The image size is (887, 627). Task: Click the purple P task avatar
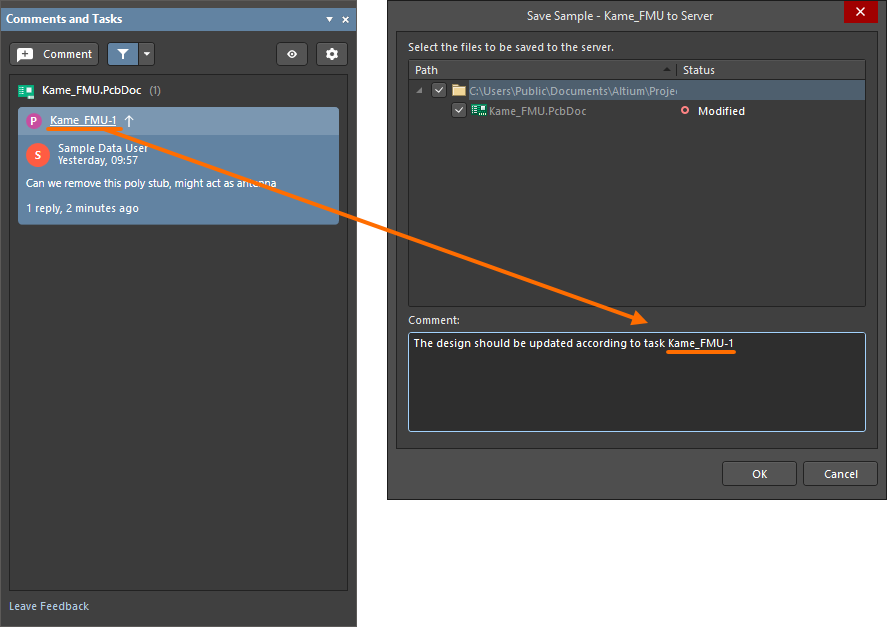point(34,121)
